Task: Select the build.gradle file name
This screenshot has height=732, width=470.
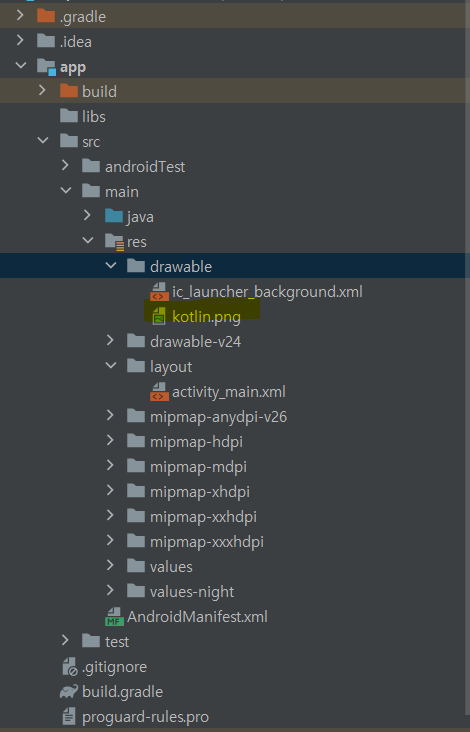Action: (x=122, y=692)
